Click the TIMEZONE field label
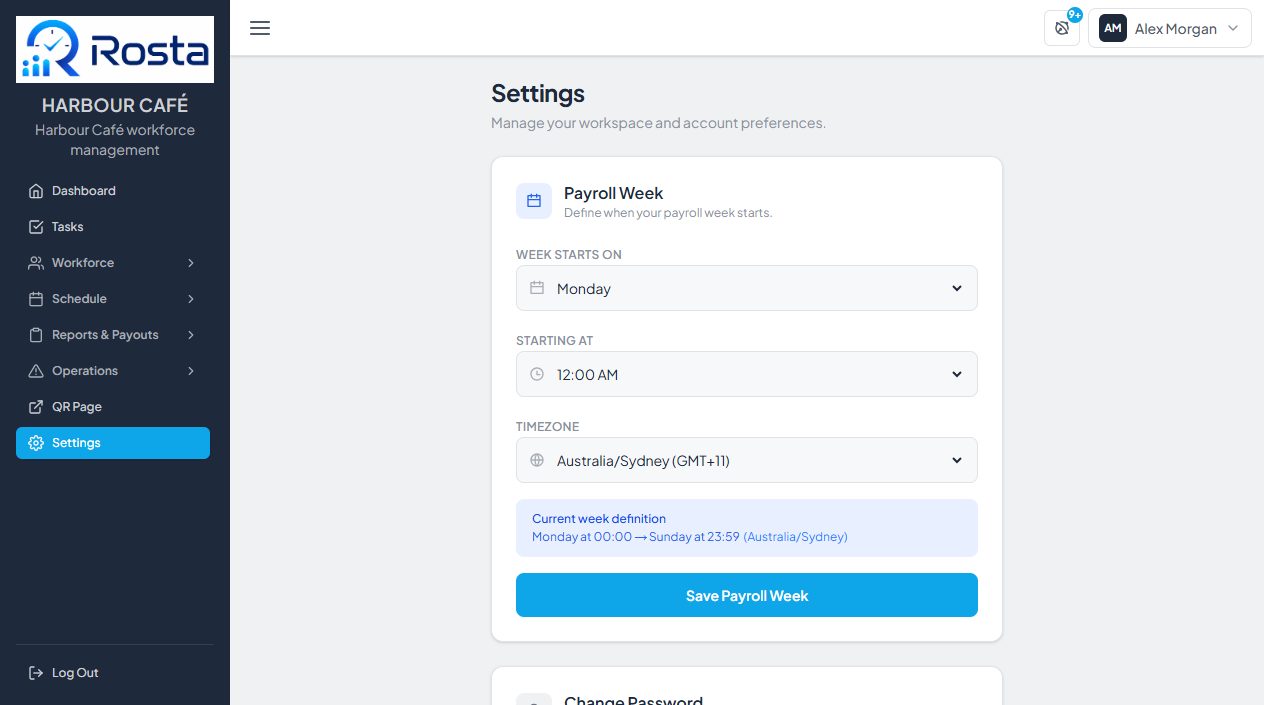Image resolution: width=1264 pixels, height=705 pixels. coord(548,427)
